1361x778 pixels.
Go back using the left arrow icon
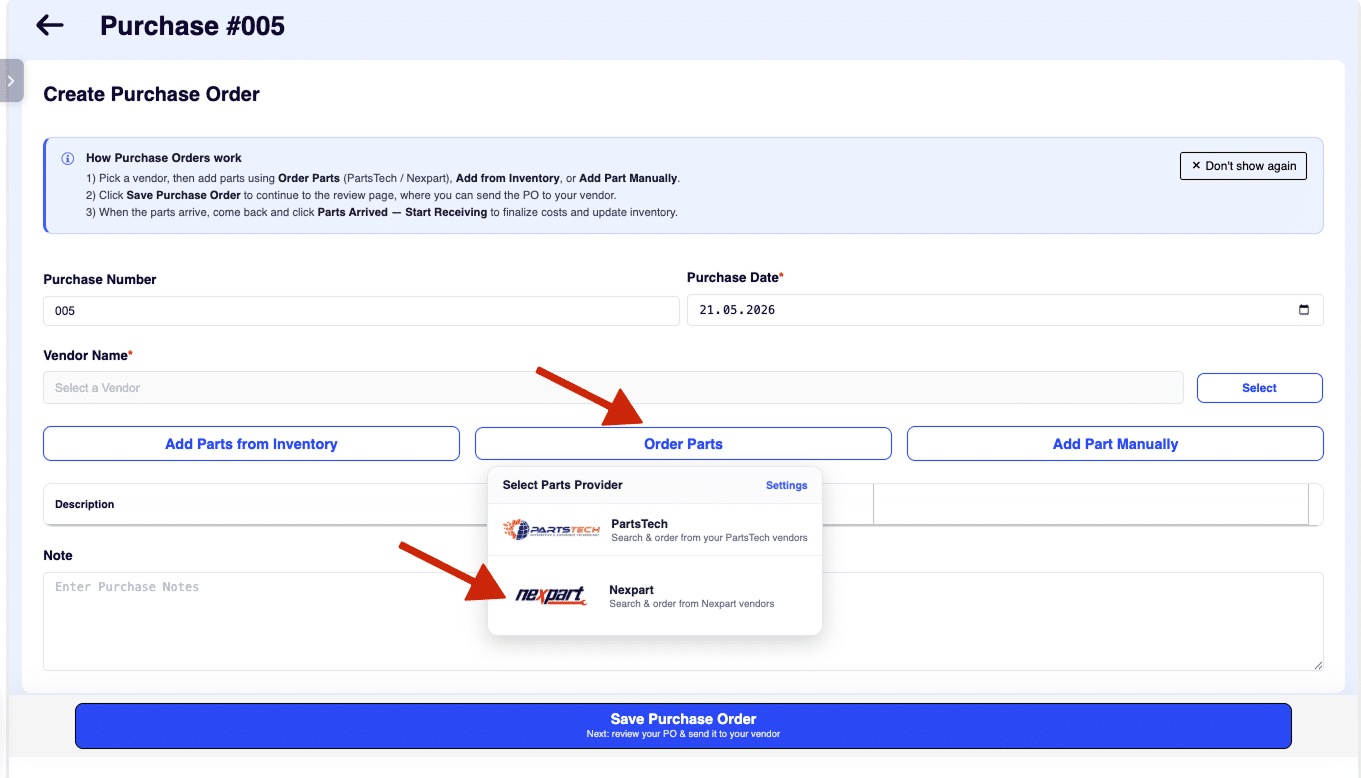click(50, 26)
